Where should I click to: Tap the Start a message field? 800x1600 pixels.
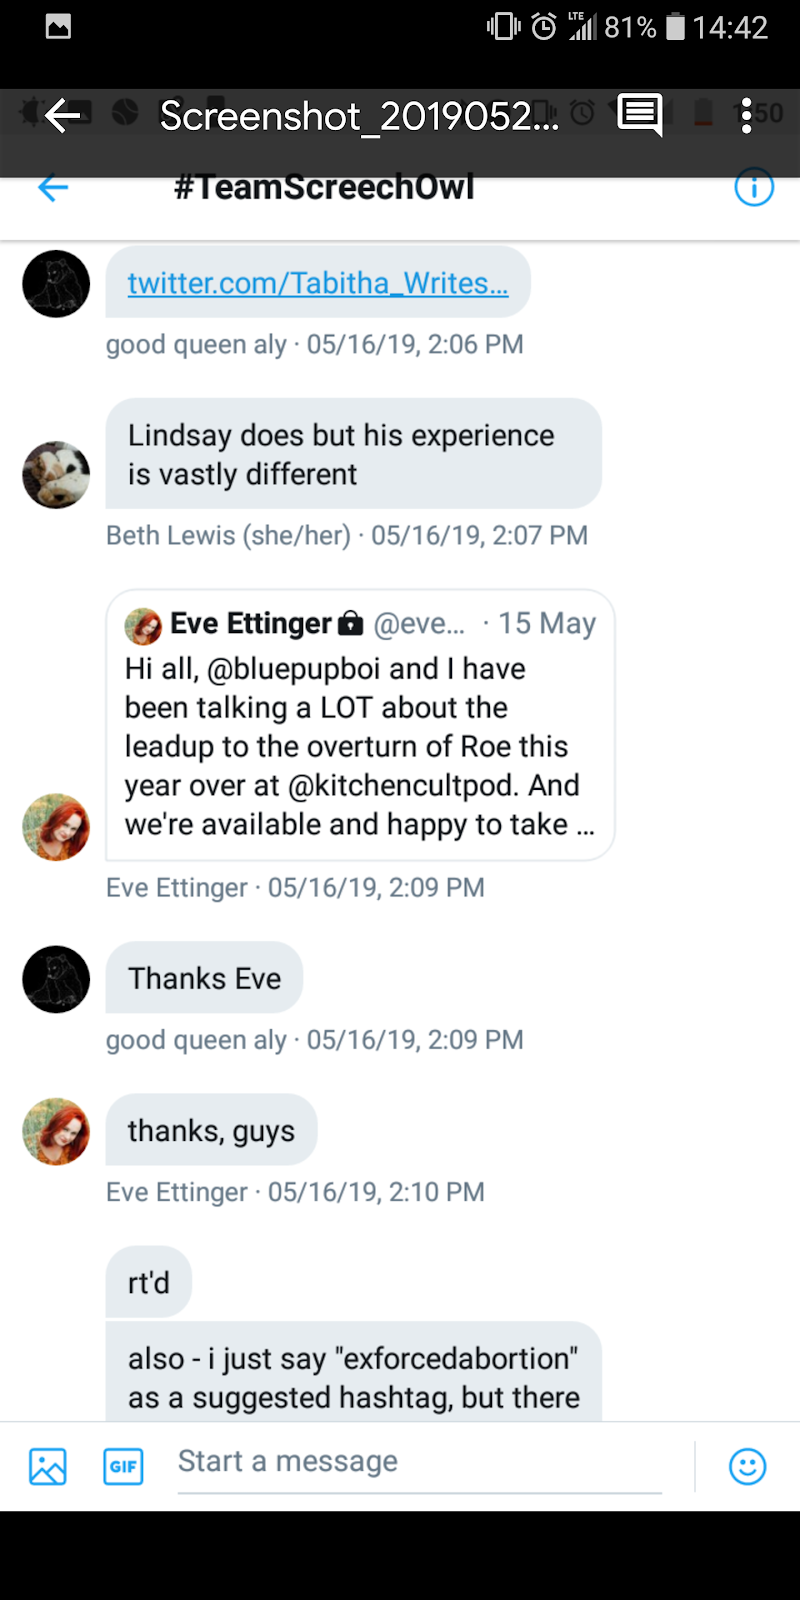click(x=420, y=1462)
